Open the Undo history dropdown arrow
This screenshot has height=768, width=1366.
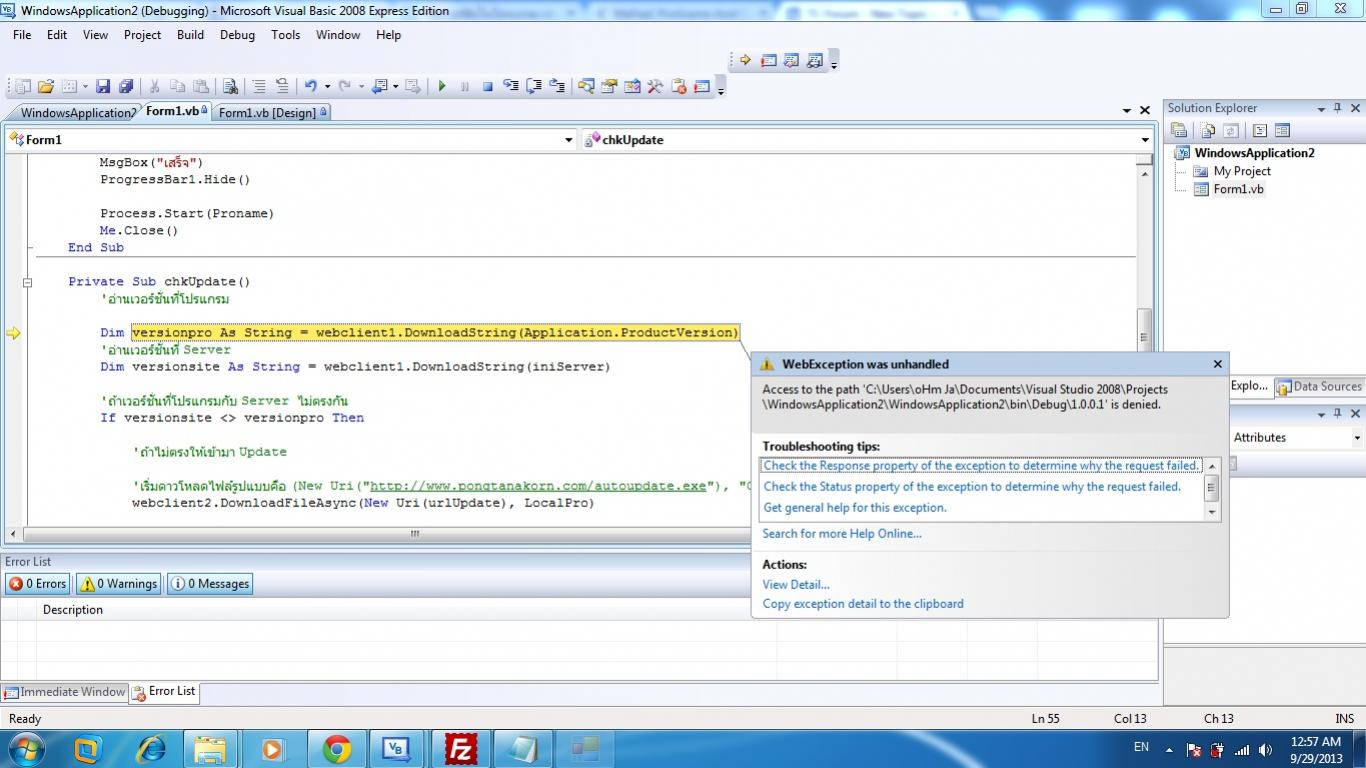click(327, 86)
